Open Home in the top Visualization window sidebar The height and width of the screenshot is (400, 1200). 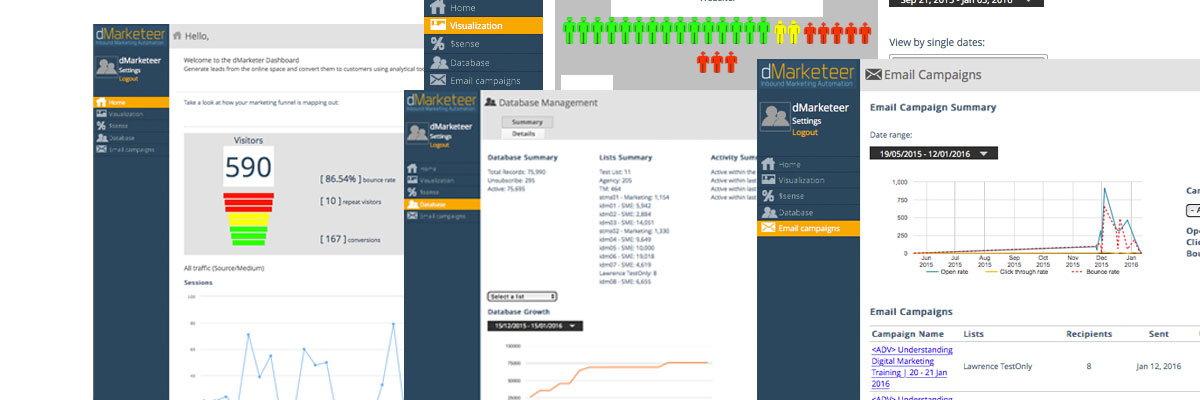[484, 8]
